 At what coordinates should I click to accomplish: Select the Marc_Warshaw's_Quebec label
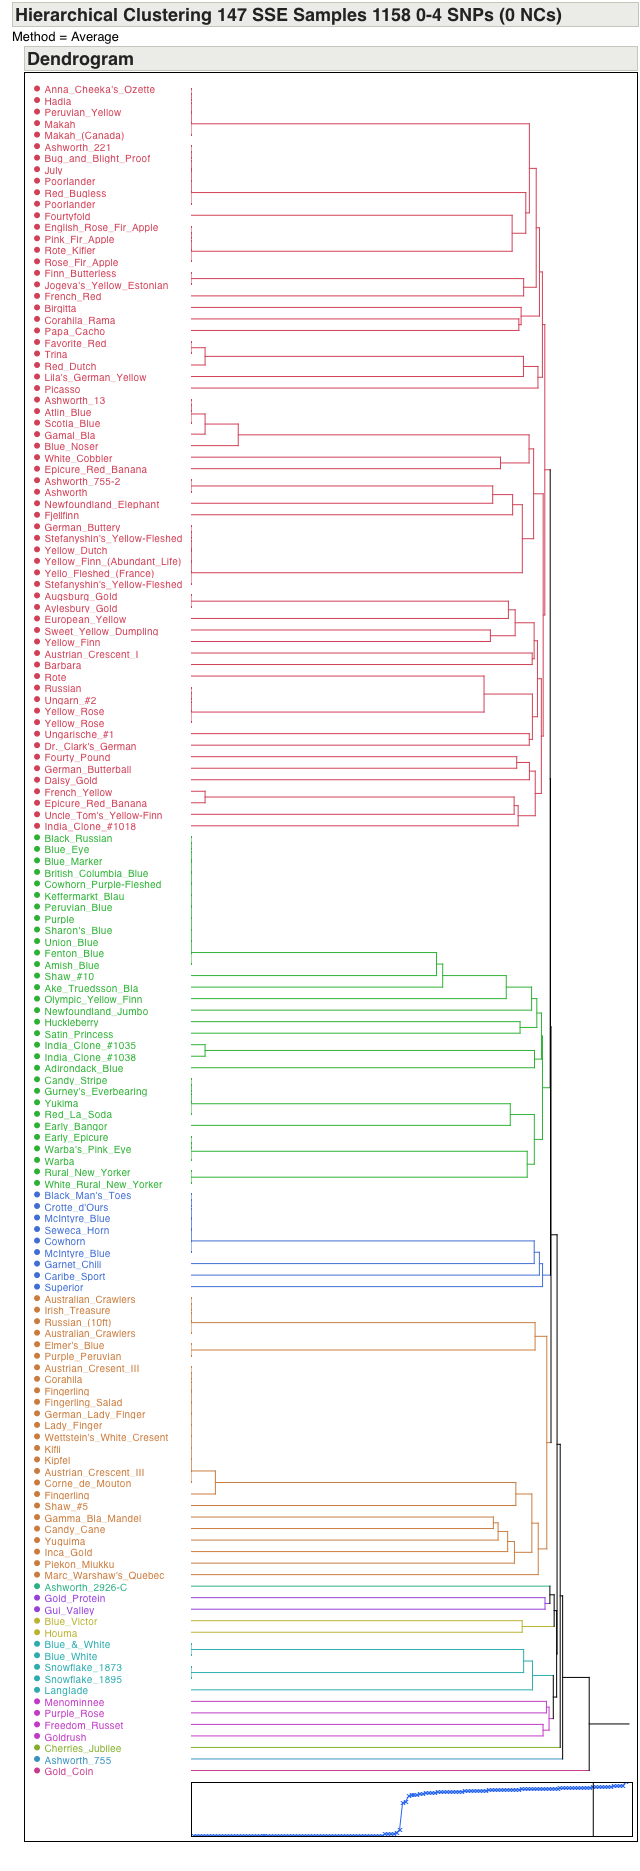[104, 1576]
